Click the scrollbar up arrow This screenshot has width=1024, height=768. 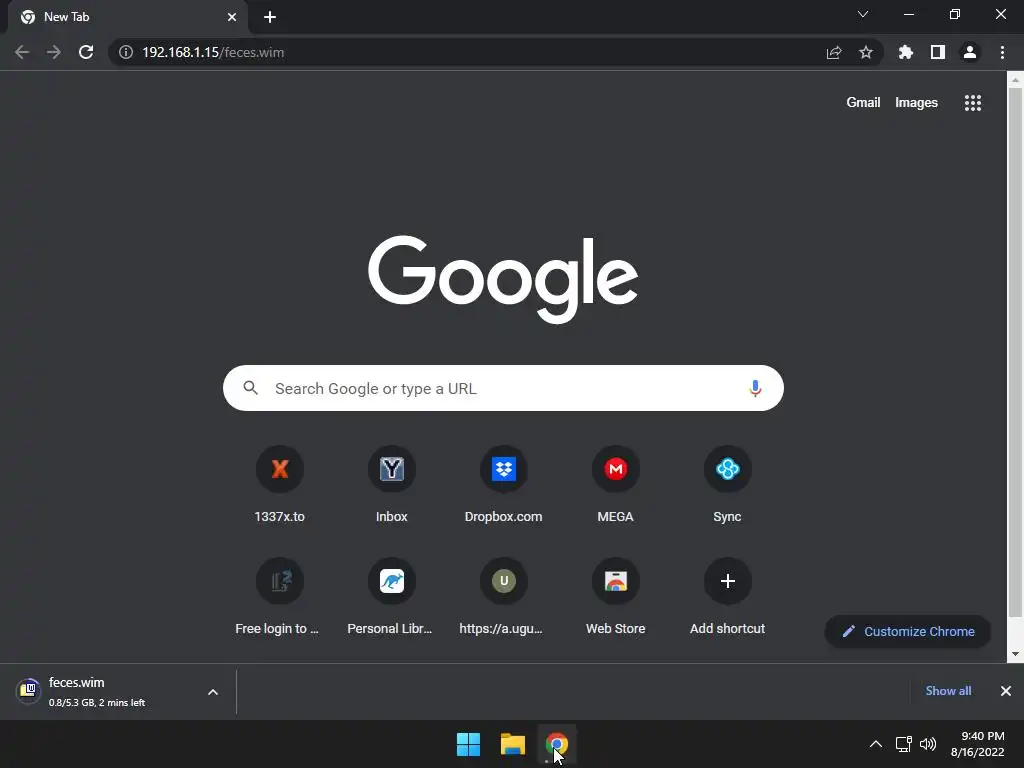(x=1015, y=80)
